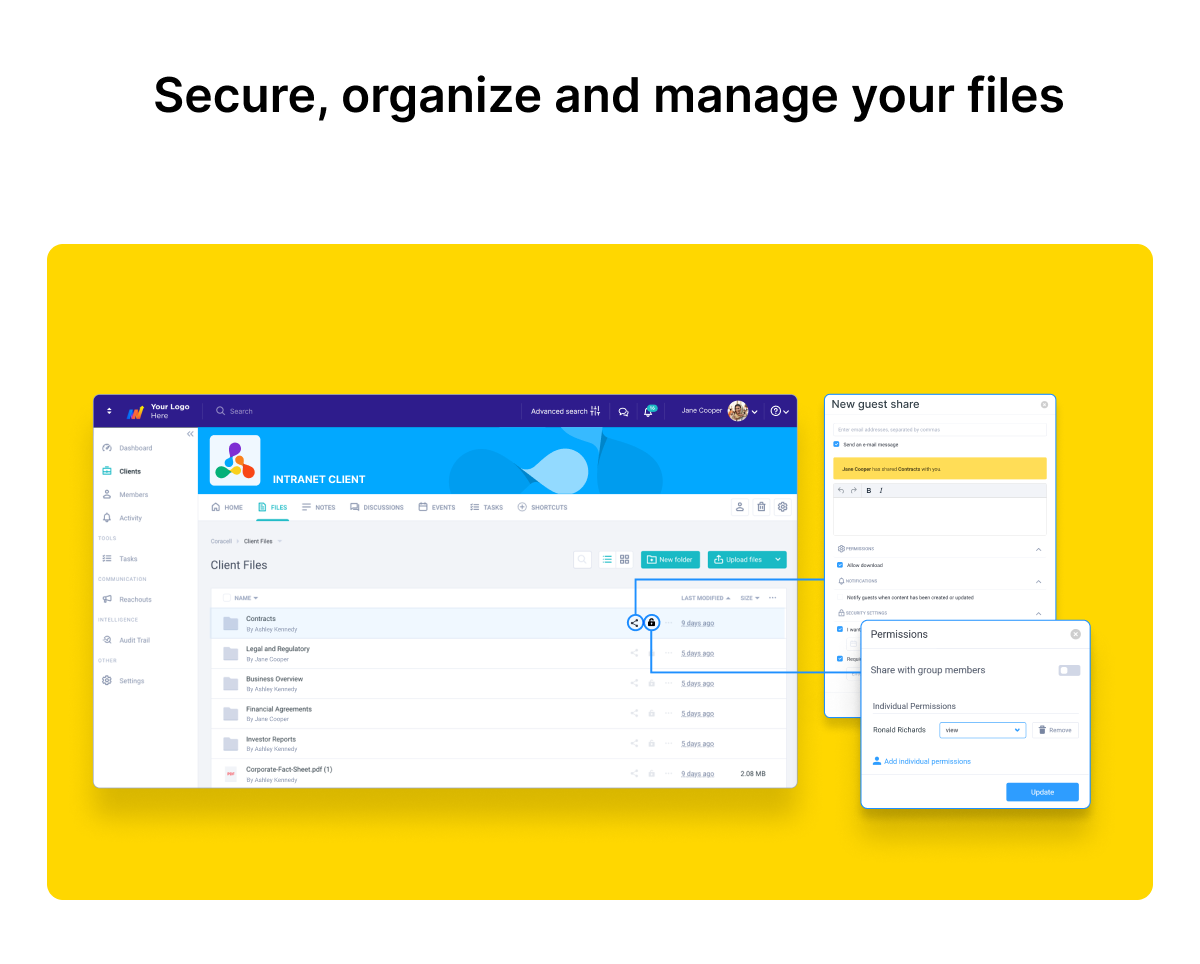1200x964 pixels.
Task: Uncheck Send an e-mail message
Action: coord(836,443)
